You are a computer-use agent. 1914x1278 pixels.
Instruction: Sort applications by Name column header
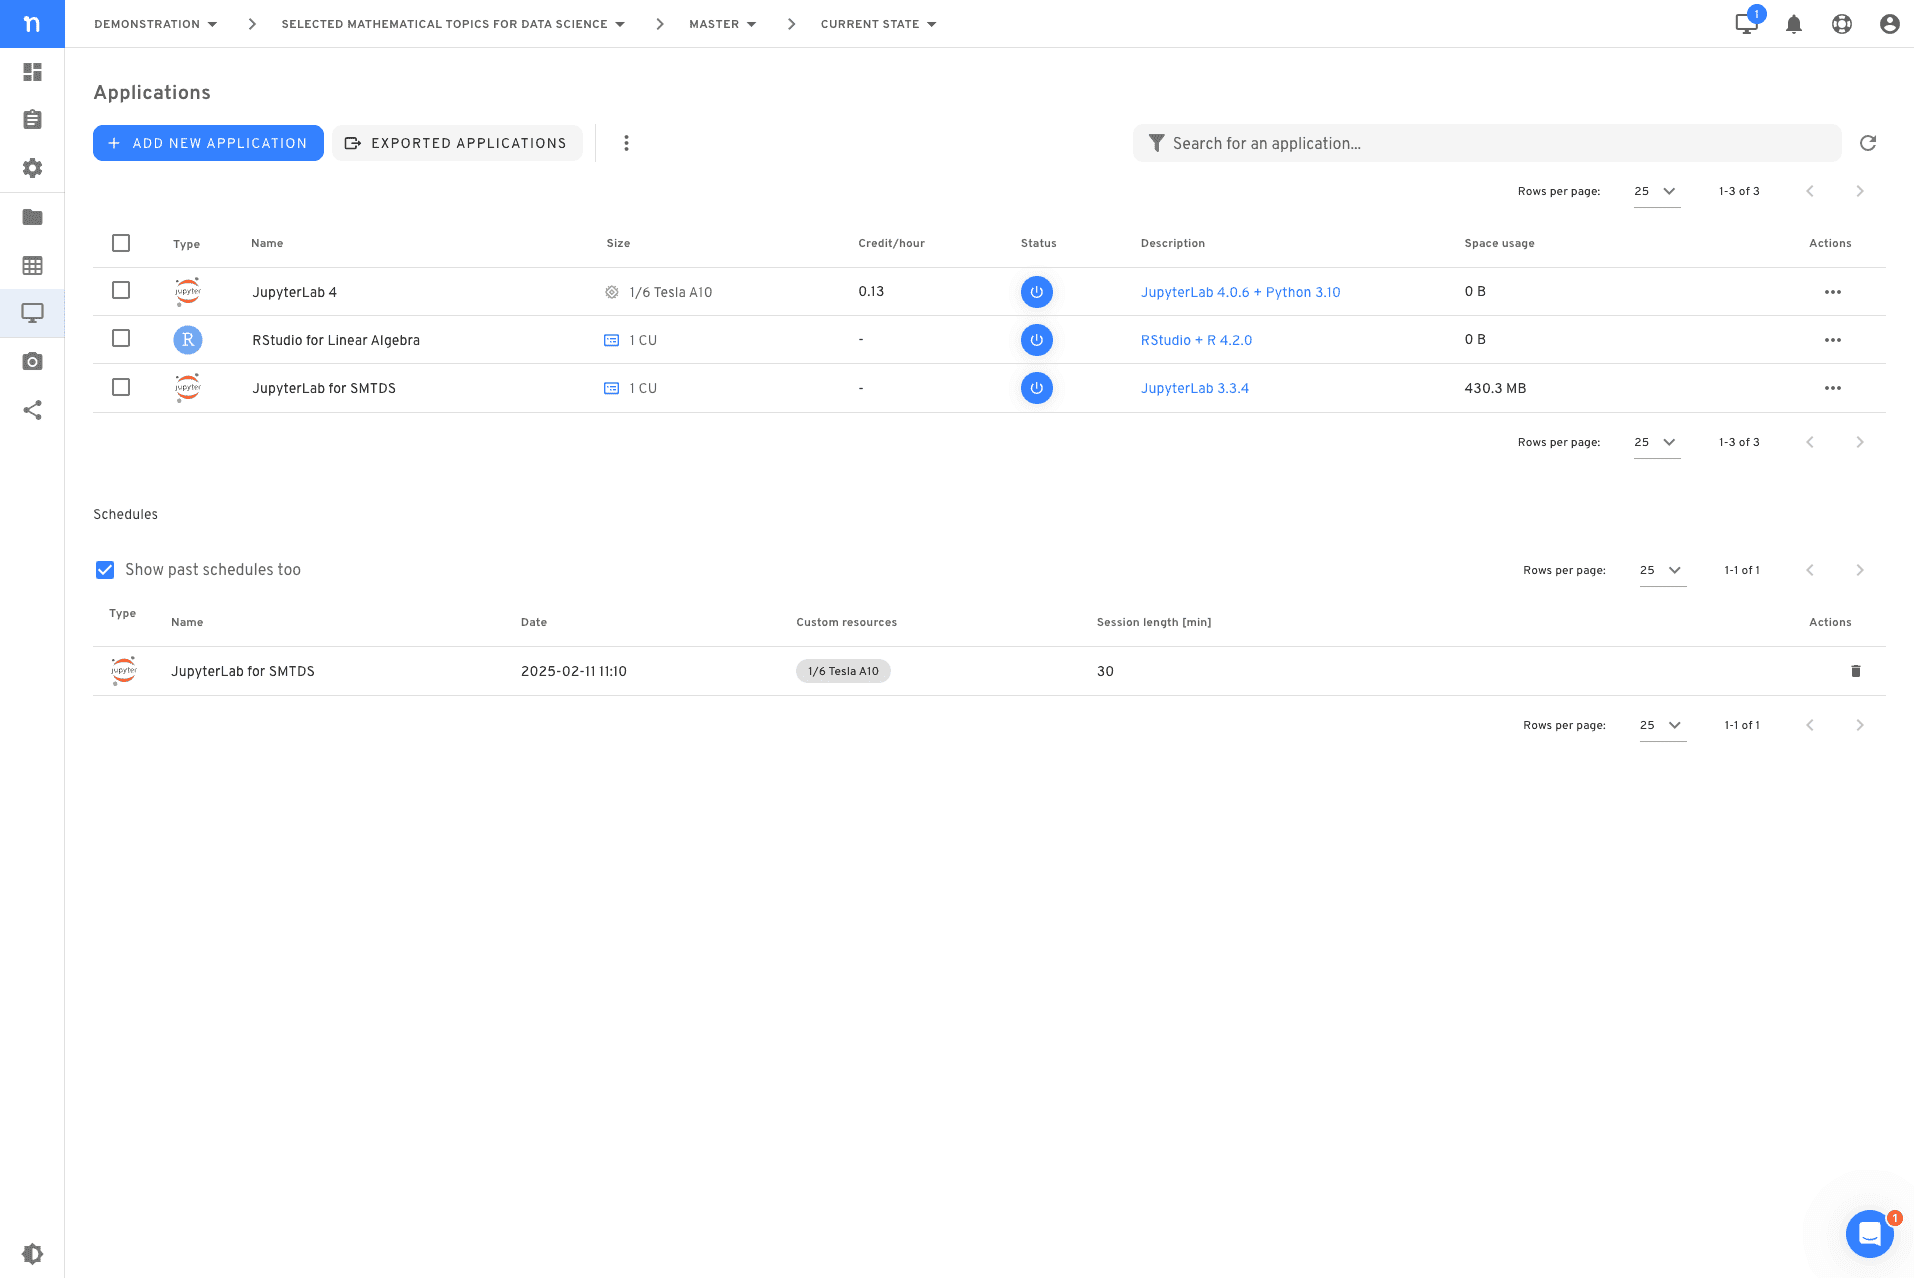267,243
